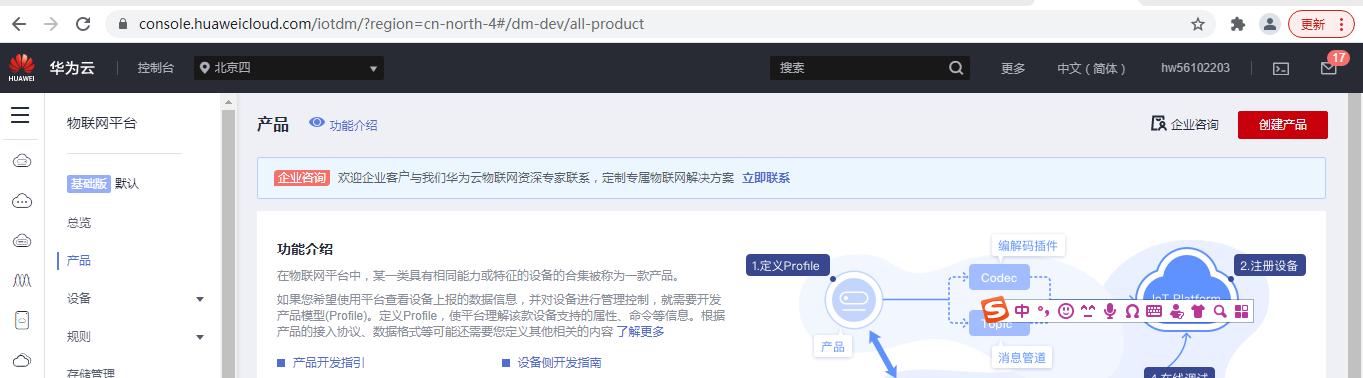Open the Sogou skin shirt icon
Viewport: 1363px width, 378px height.
tap(1198, 311)
